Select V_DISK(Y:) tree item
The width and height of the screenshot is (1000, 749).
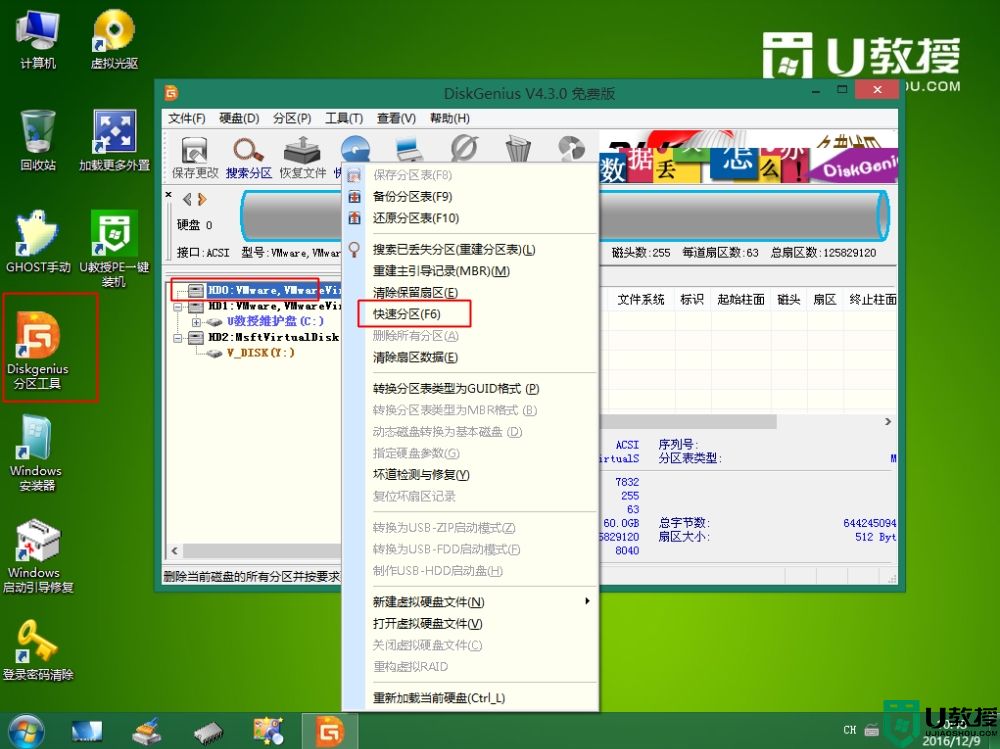[260, 352]
